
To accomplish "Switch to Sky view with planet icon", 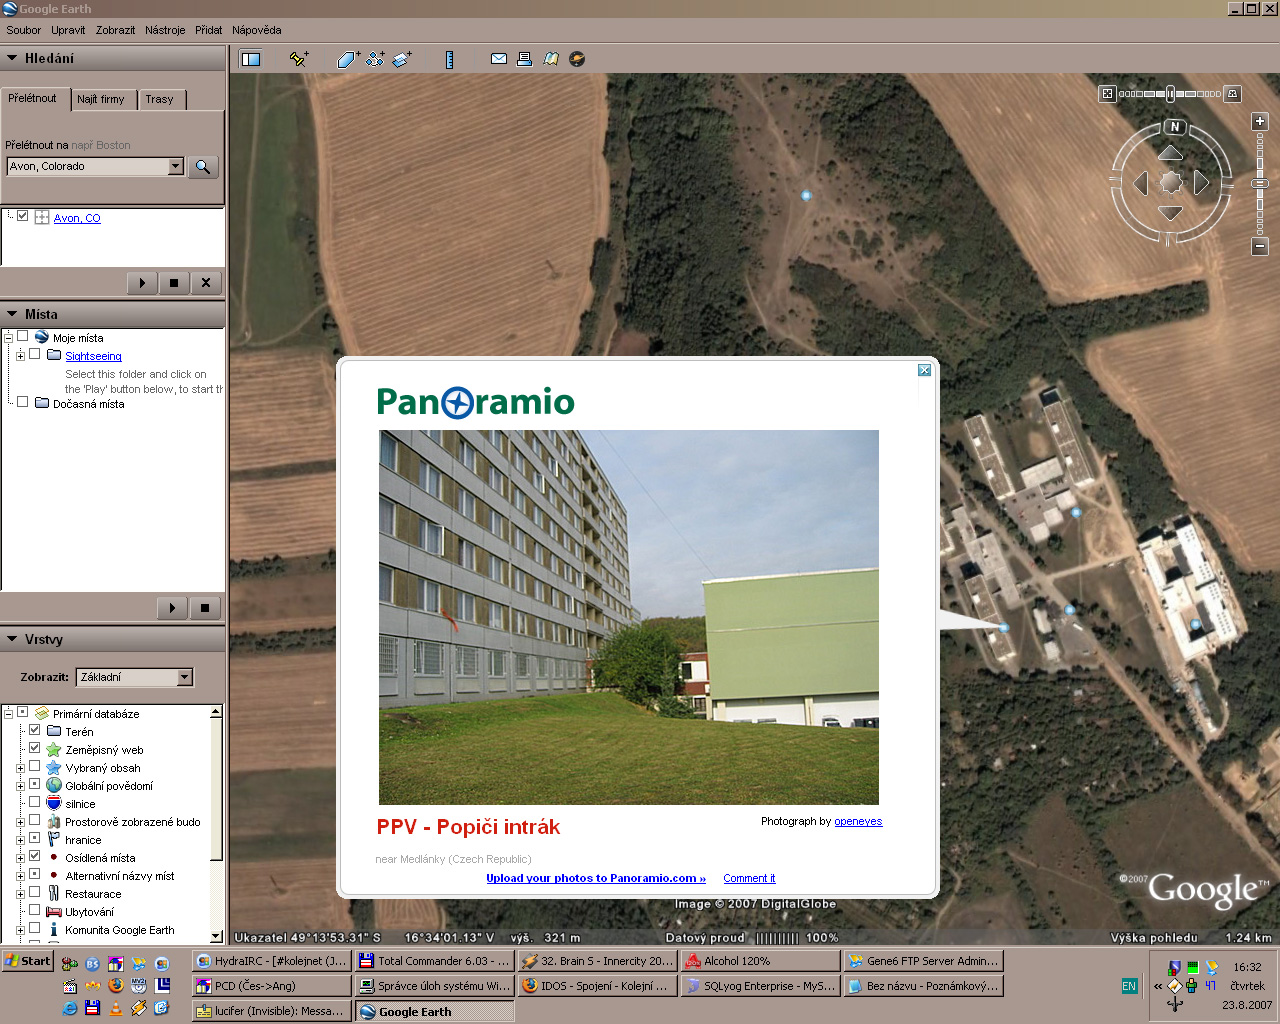I will tap(577, 59).
